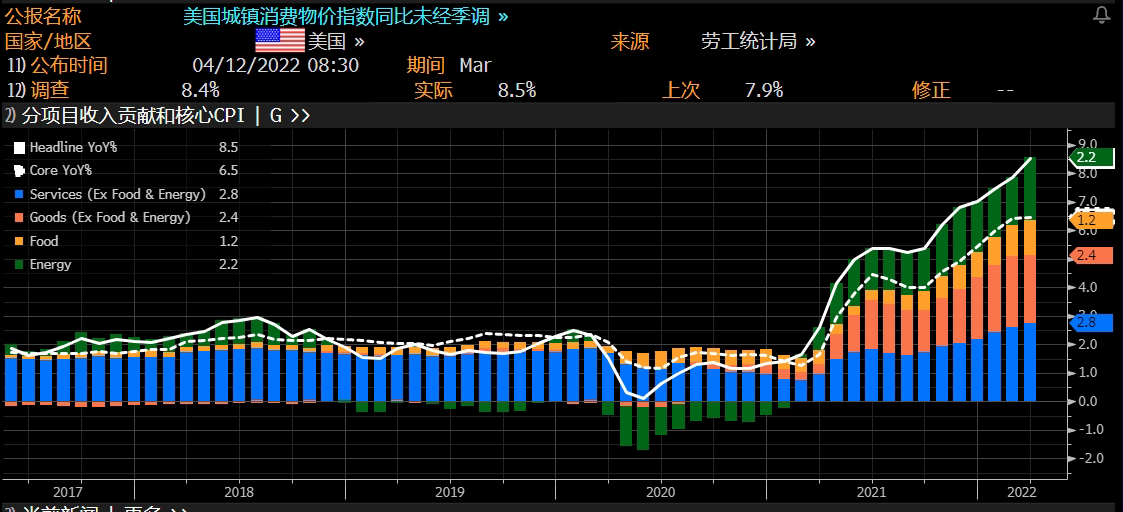Open the 劳工统计局 source link
The width and height of the screenshot is (1123, 512).
[x=758, y=42]
